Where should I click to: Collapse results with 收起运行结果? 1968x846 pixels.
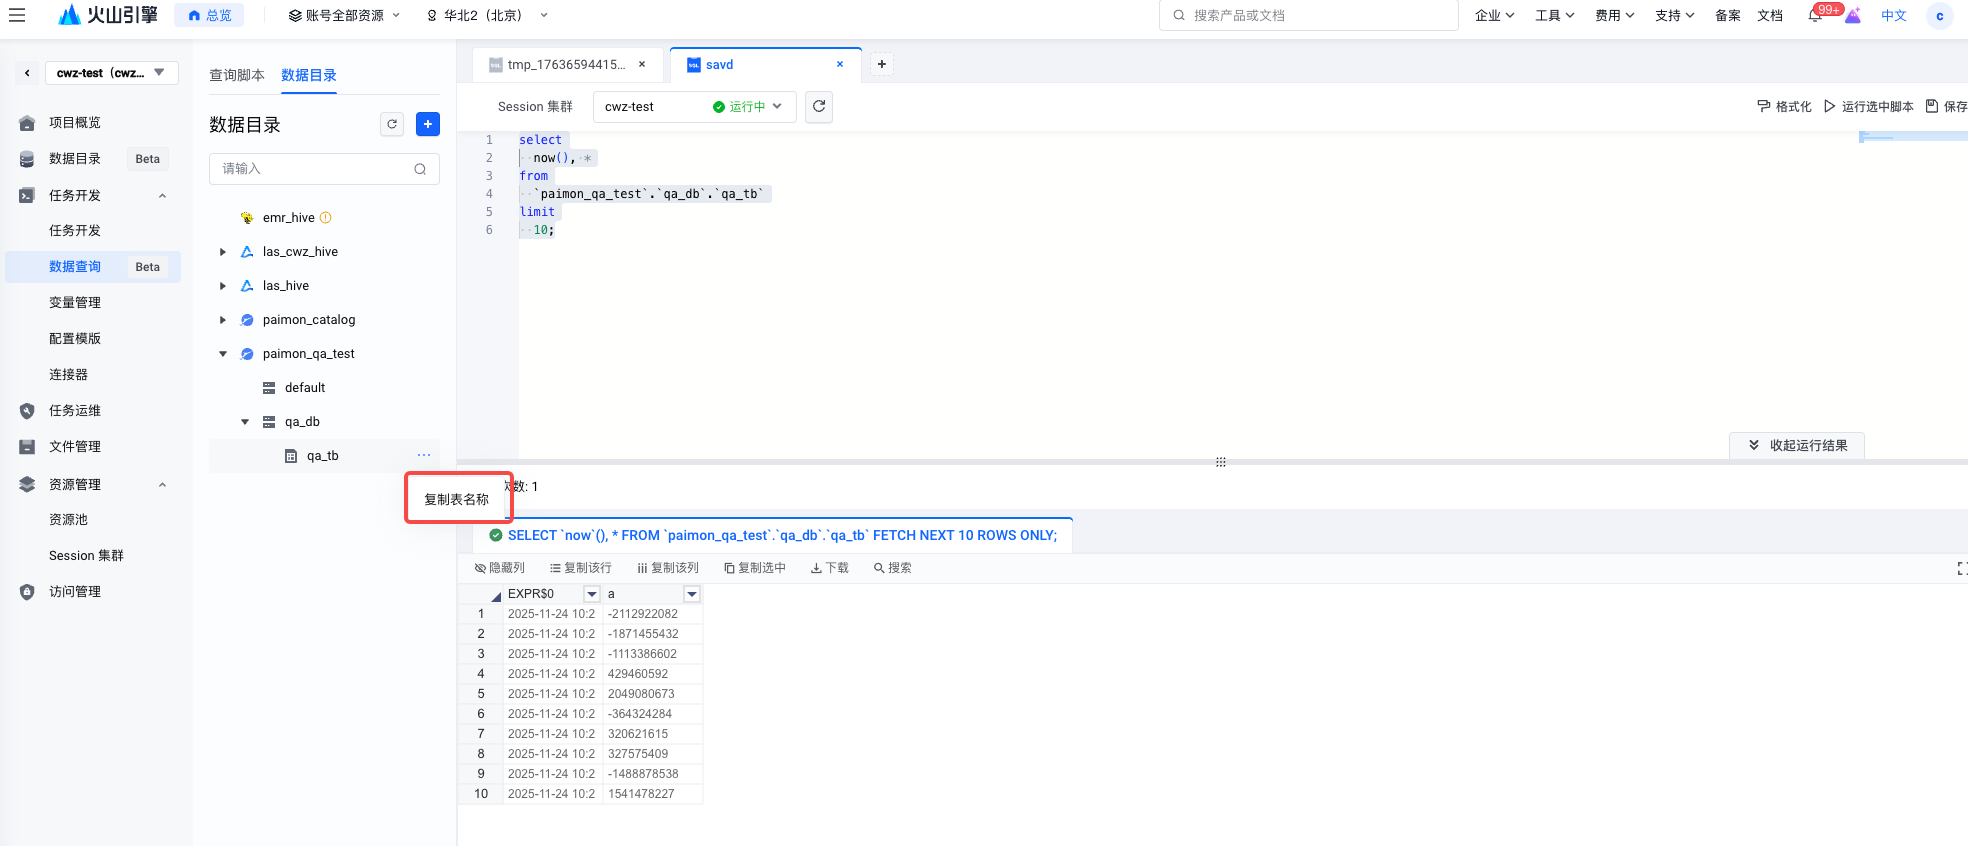point(1797,445)
